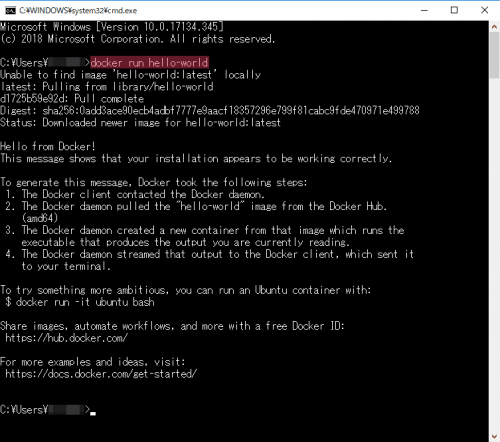500x442 pixels.
Task: Close the cmd.exe window
Action: point(484,10)
